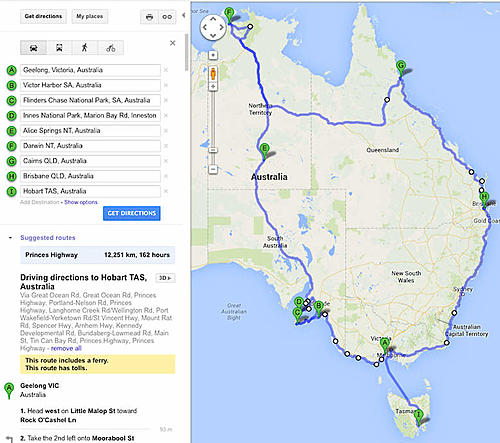Click map pin H at Brisbane
Image resolution: width=500 pixels, height=443 pixels.
point(484,199)
